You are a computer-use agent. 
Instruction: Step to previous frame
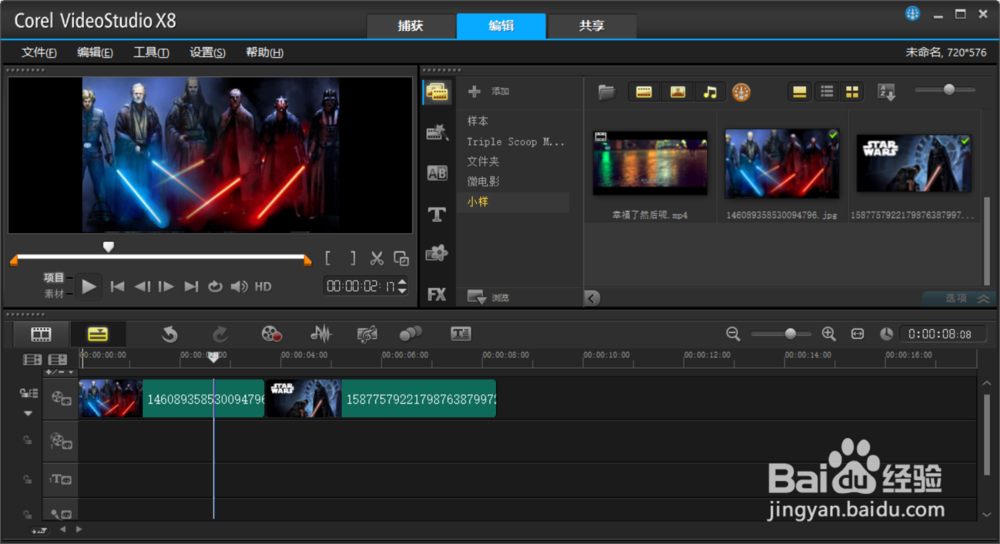pyautogui.click(x=142, y=287)
